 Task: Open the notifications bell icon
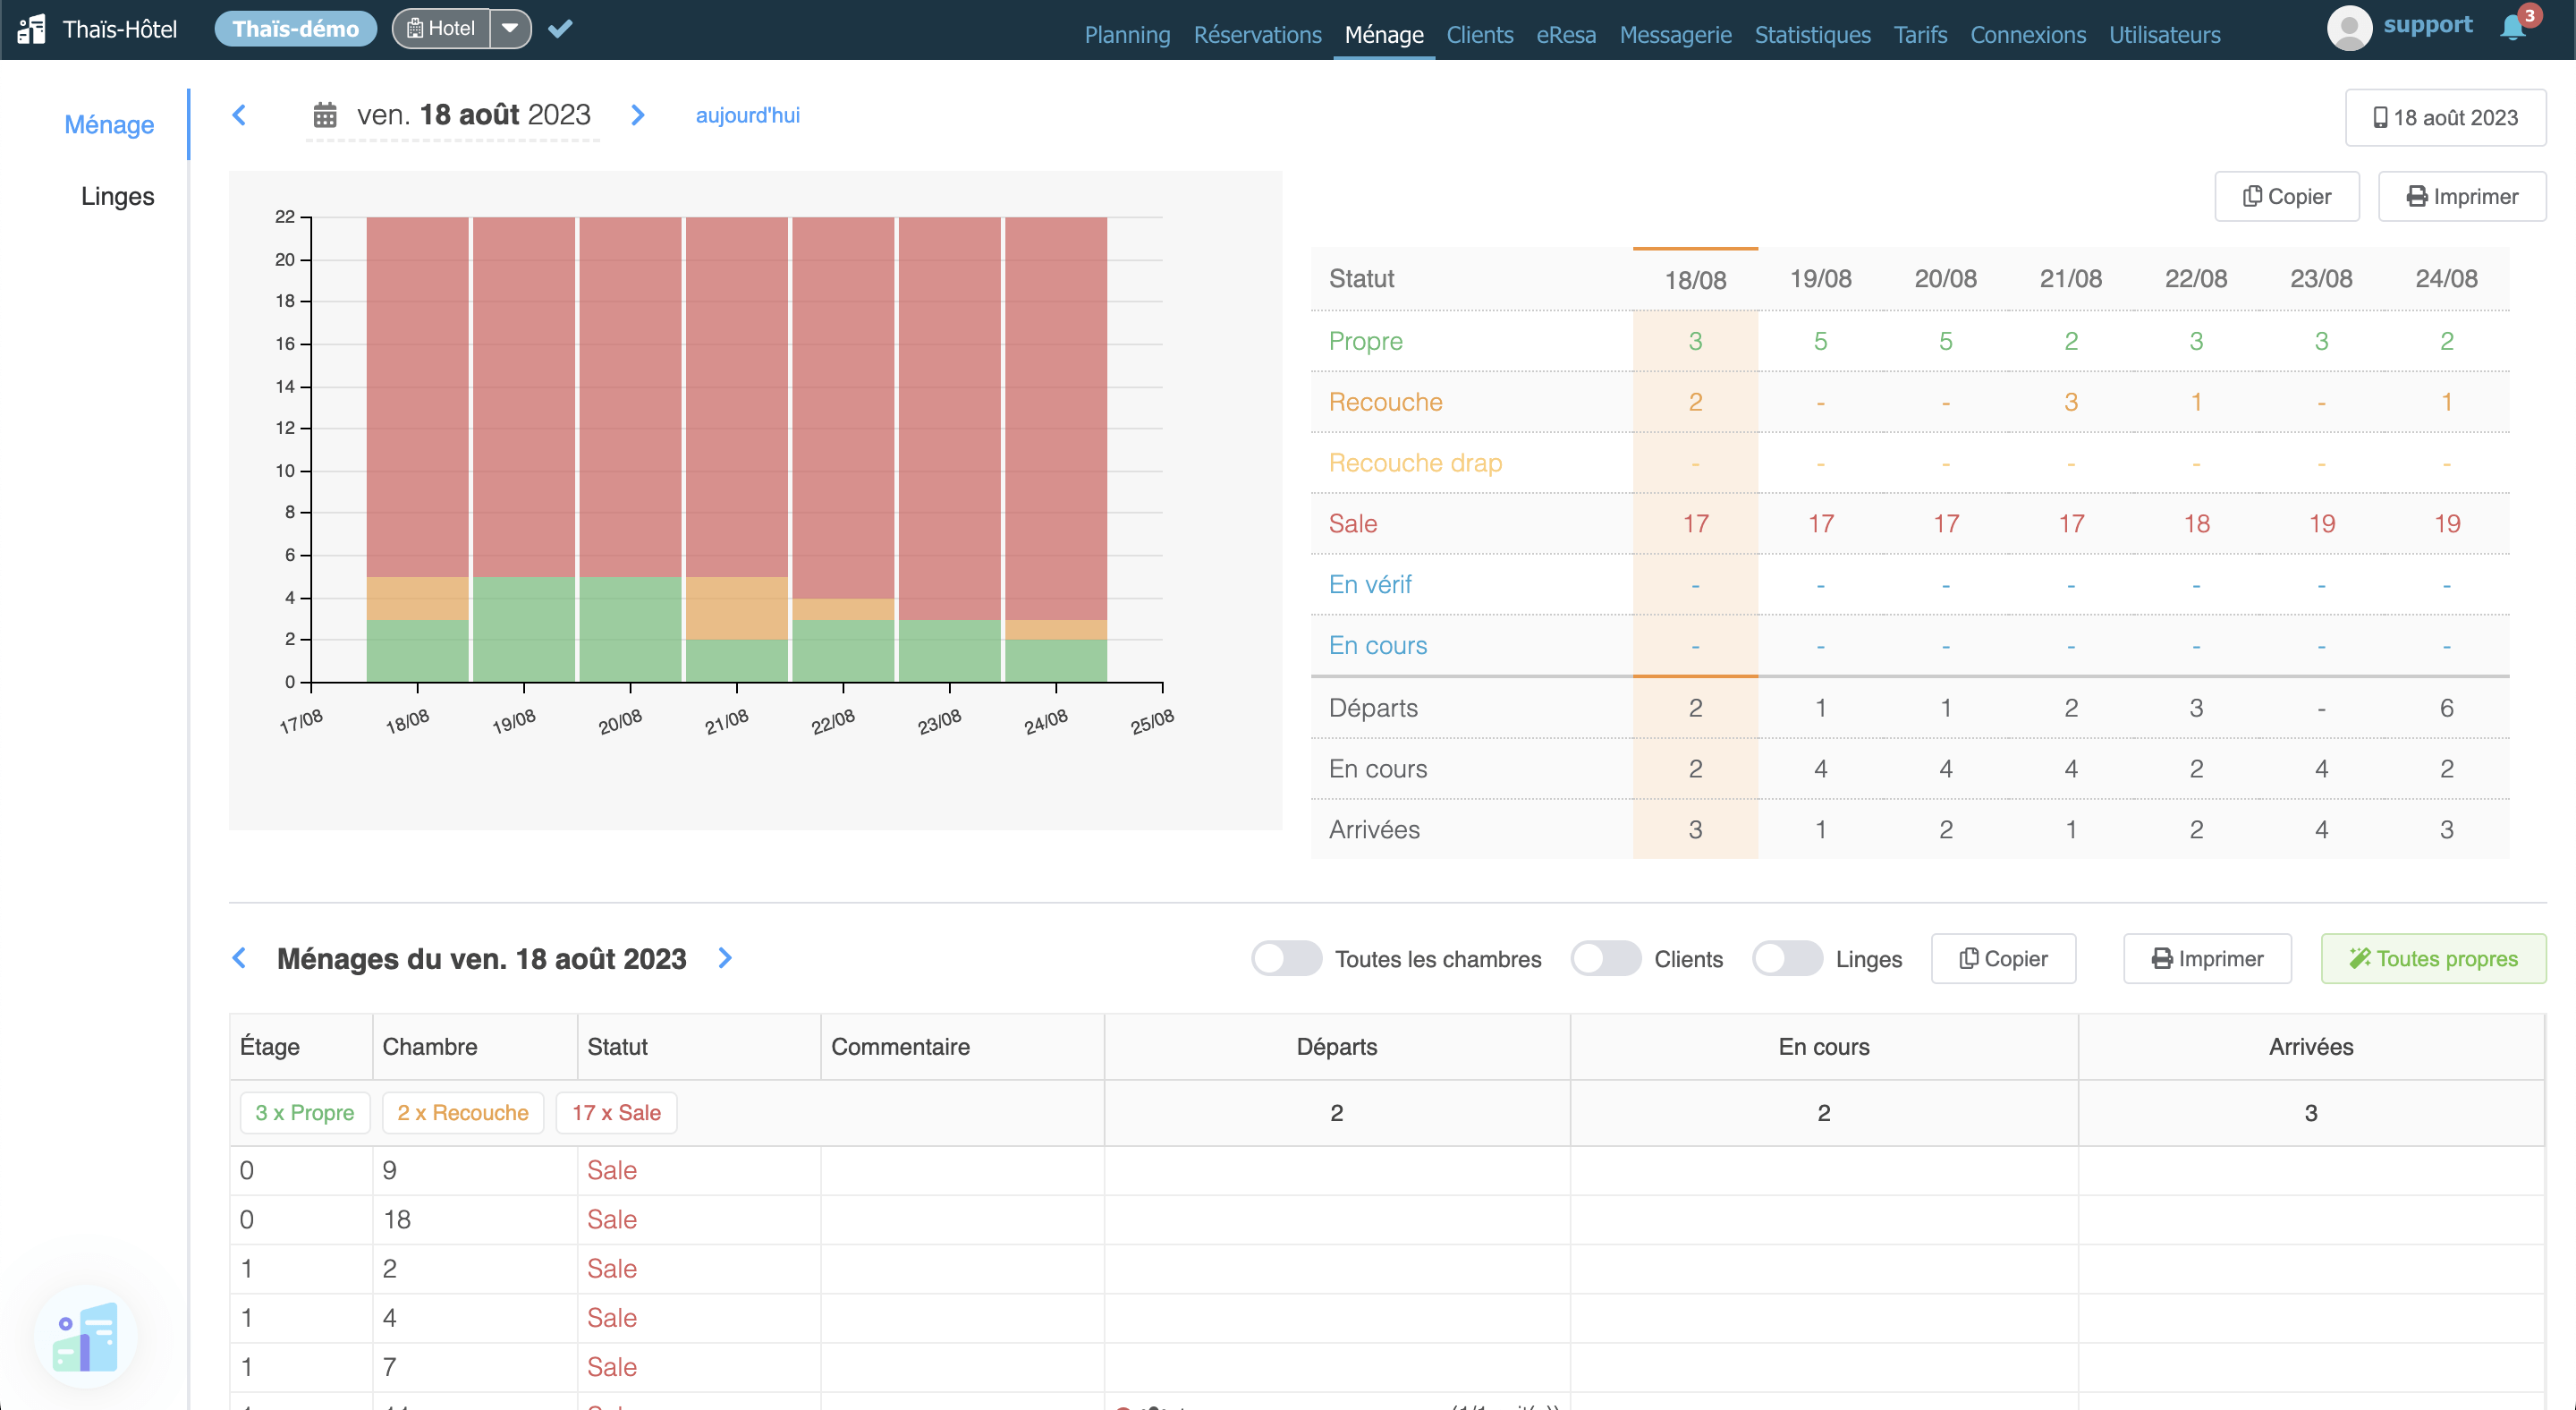(2512, 28)
